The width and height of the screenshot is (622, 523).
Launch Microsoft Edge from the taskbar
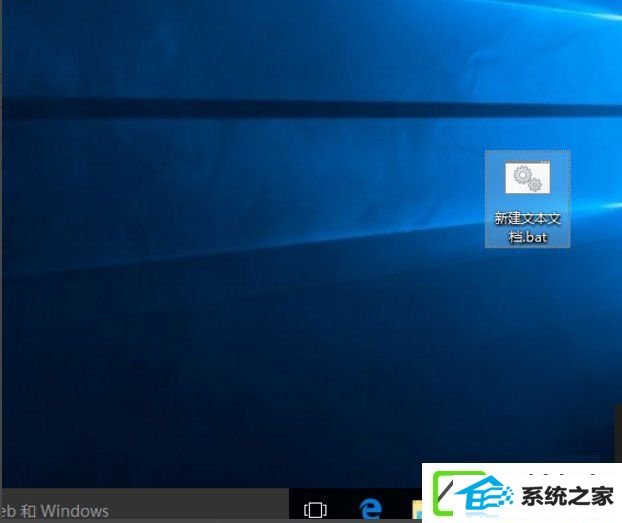(371, 510)
